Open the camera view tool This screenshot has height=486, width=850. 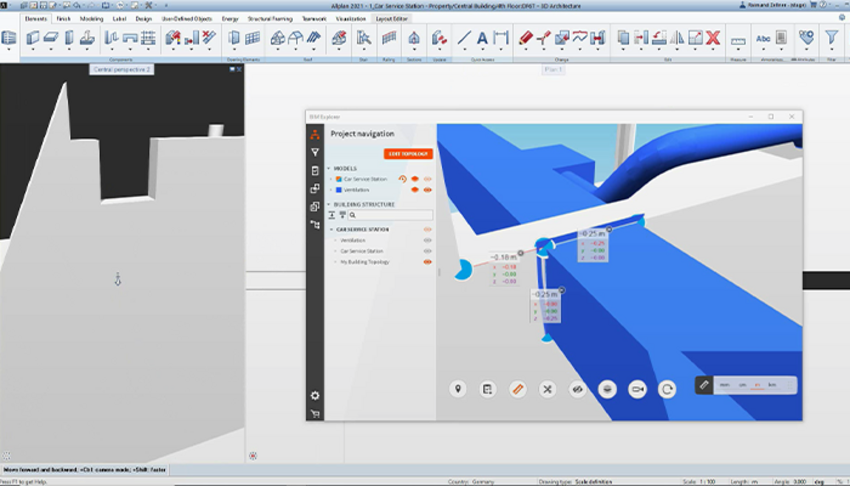[x=637, y=389]
